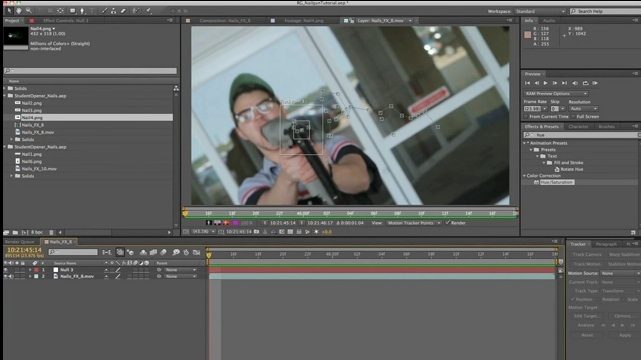
Task: Open the Render Queue tab
Action: click(x=19, y=242)
